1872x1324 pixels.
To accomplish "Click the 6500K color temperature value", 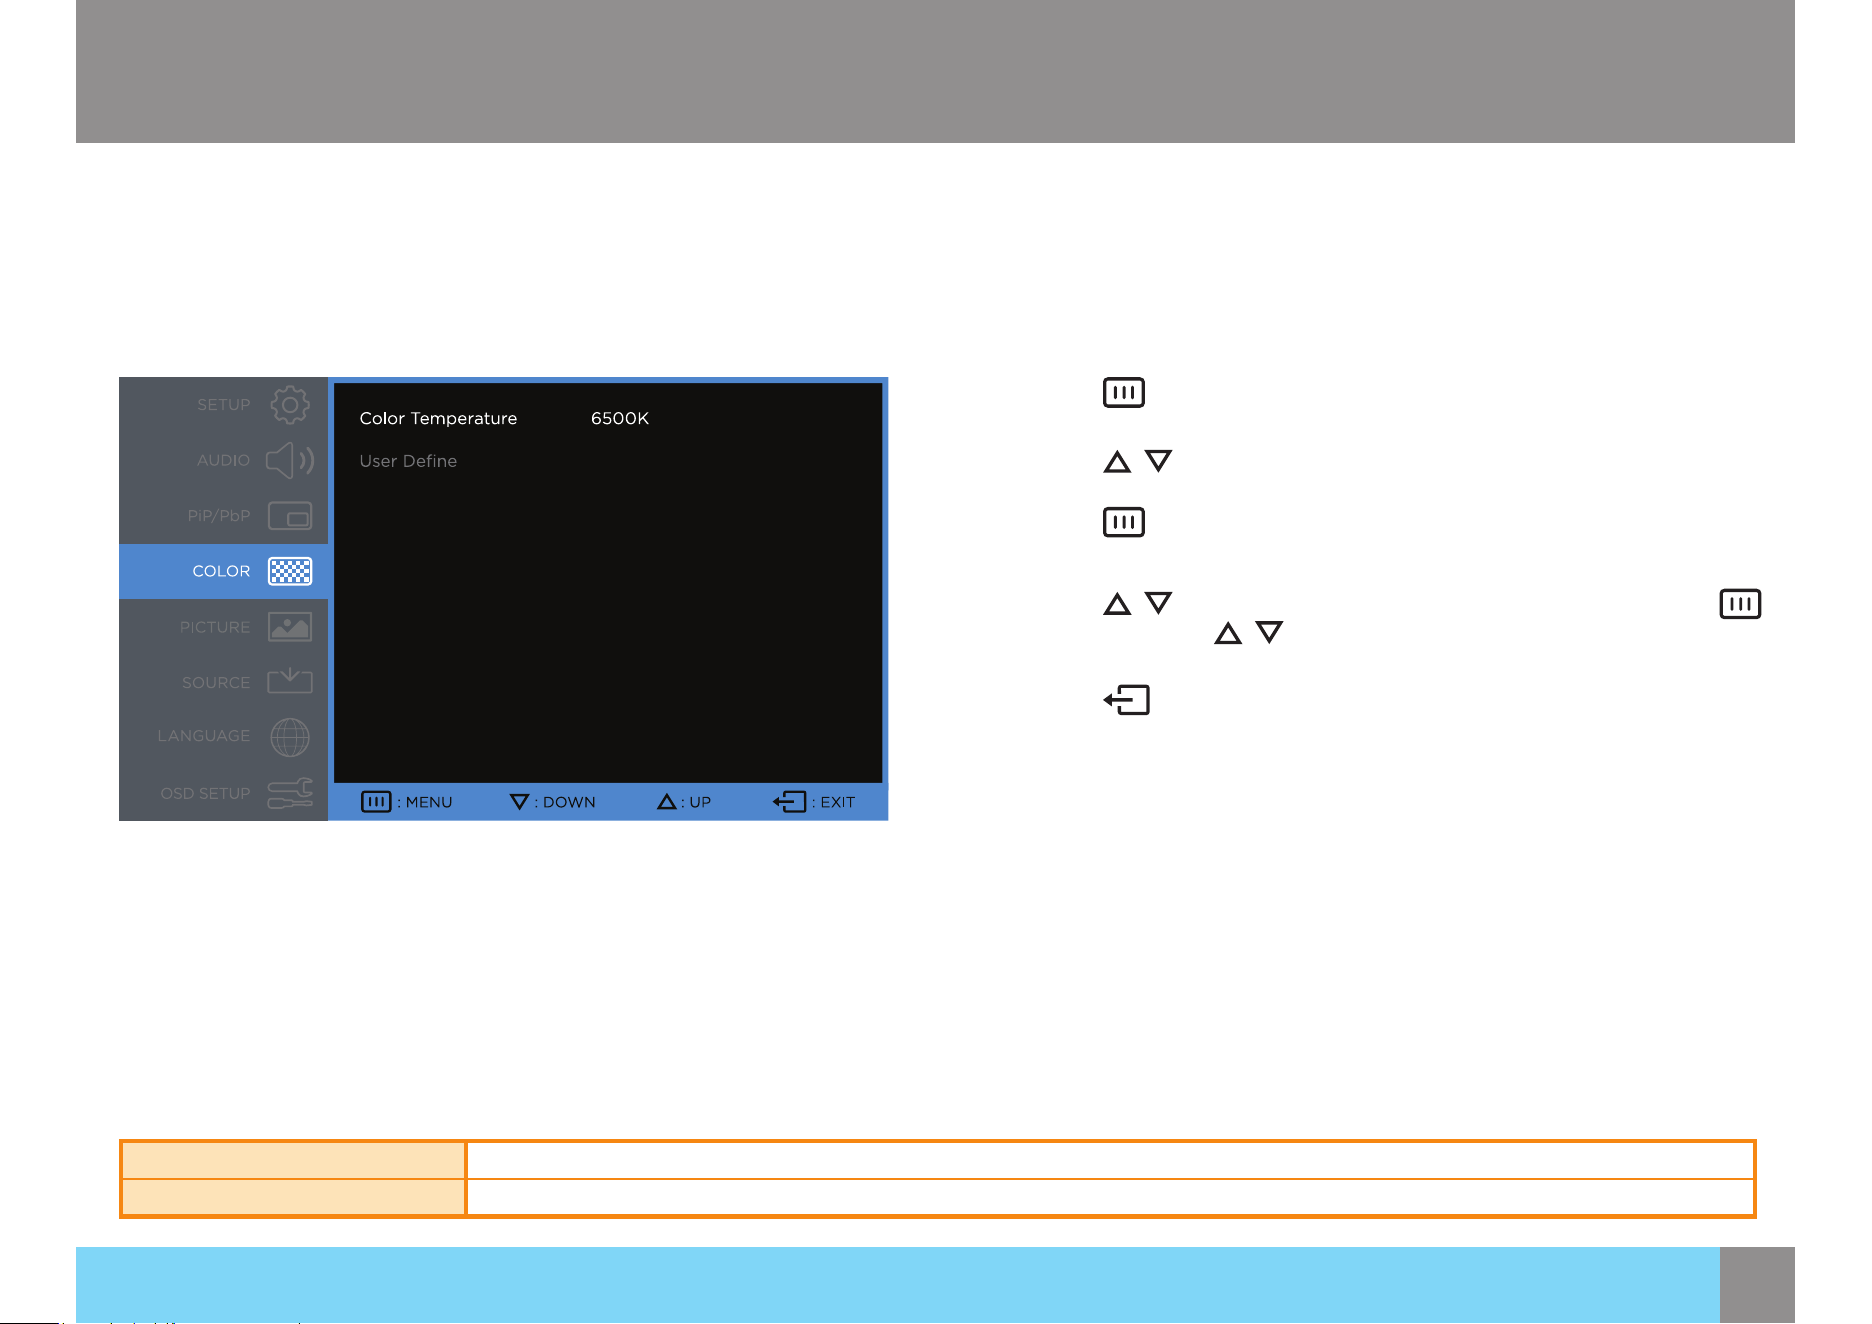I will [x=620, y=418].
